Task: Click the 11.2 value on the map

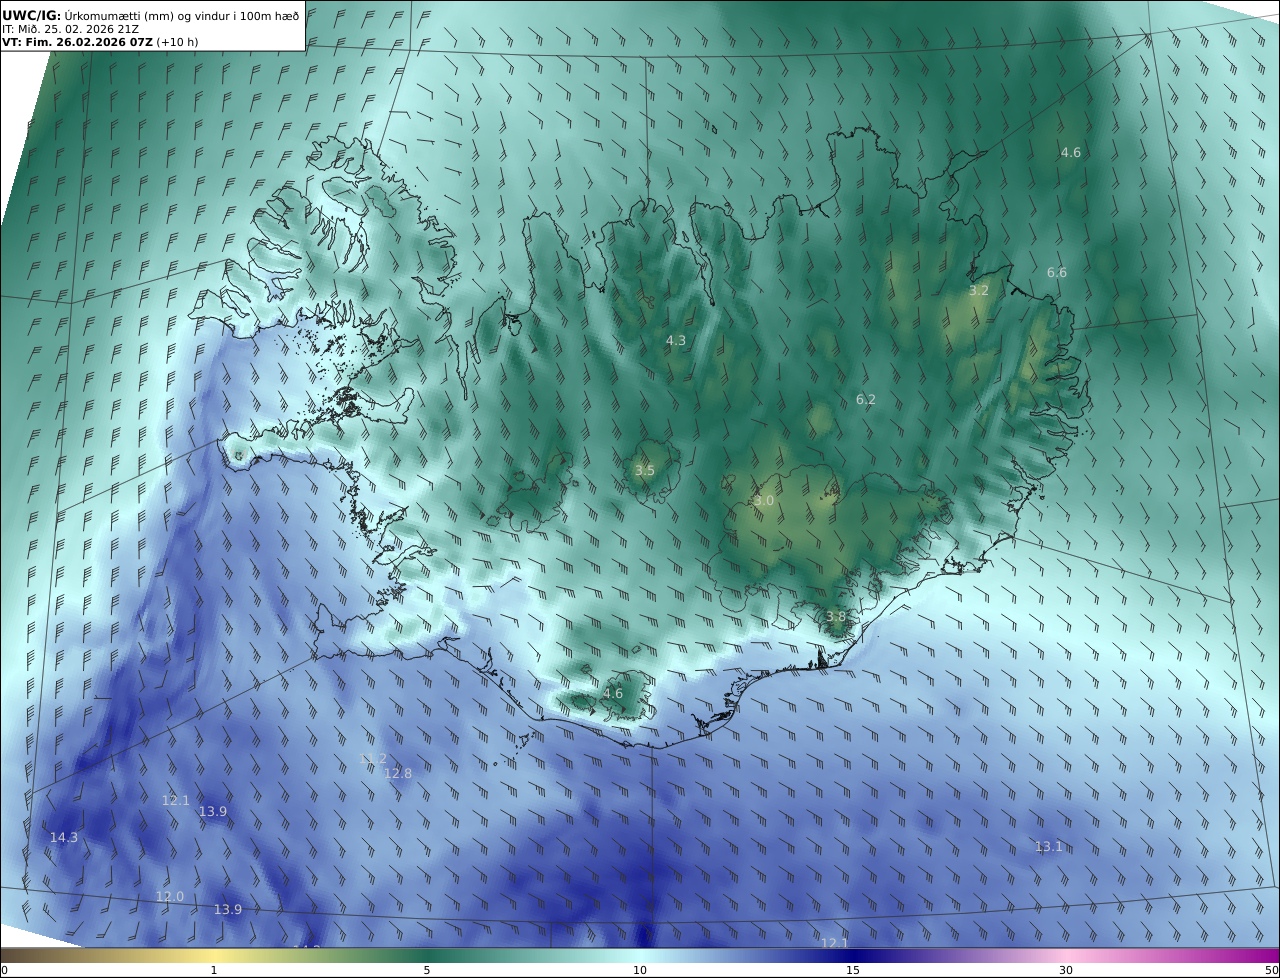Action: tap(373, 759)
